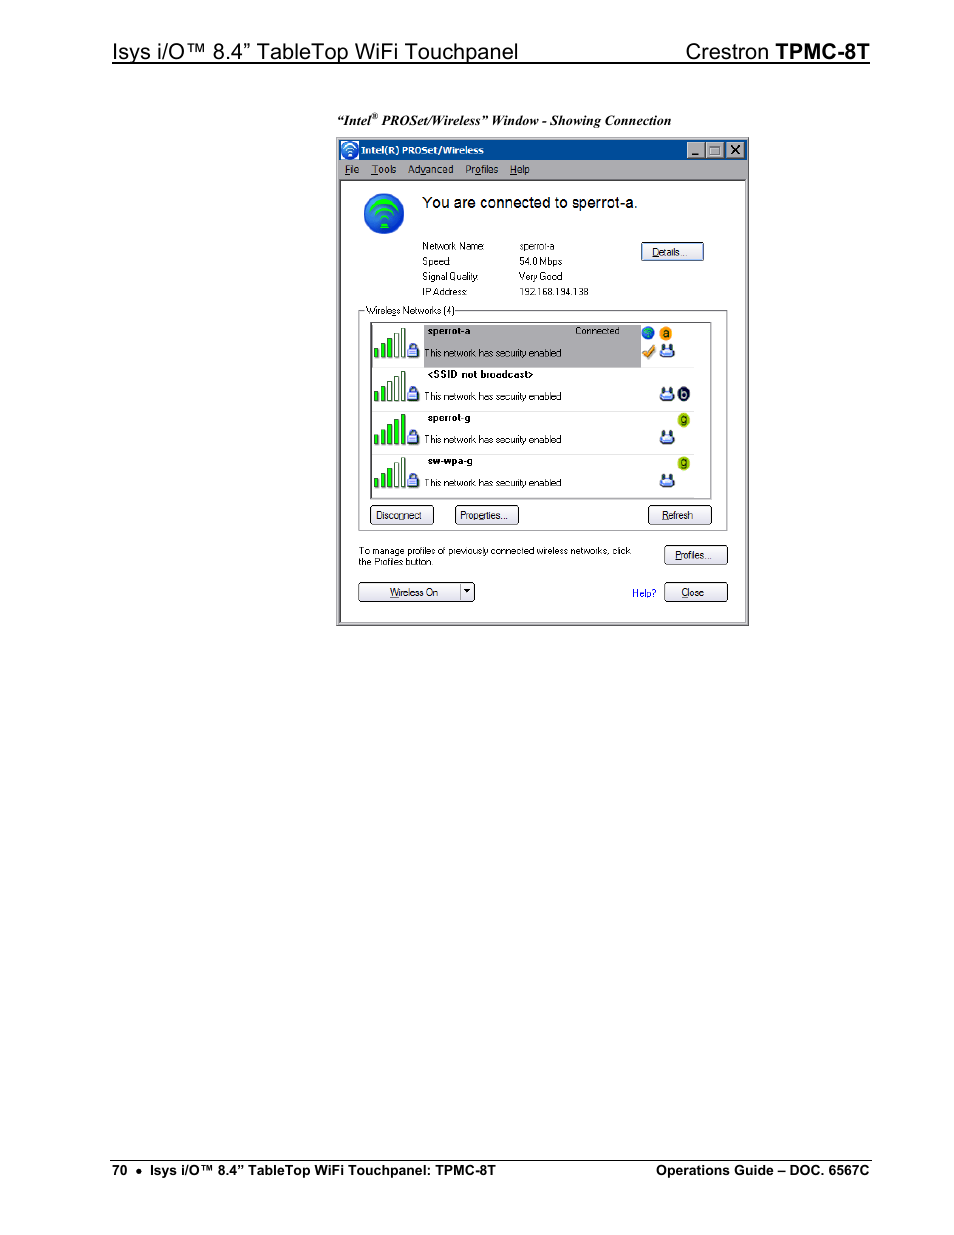Image resolution: width=954 pixels, height=1235 pixels.
Task: Click the Details... button
Action: (672, 252)
